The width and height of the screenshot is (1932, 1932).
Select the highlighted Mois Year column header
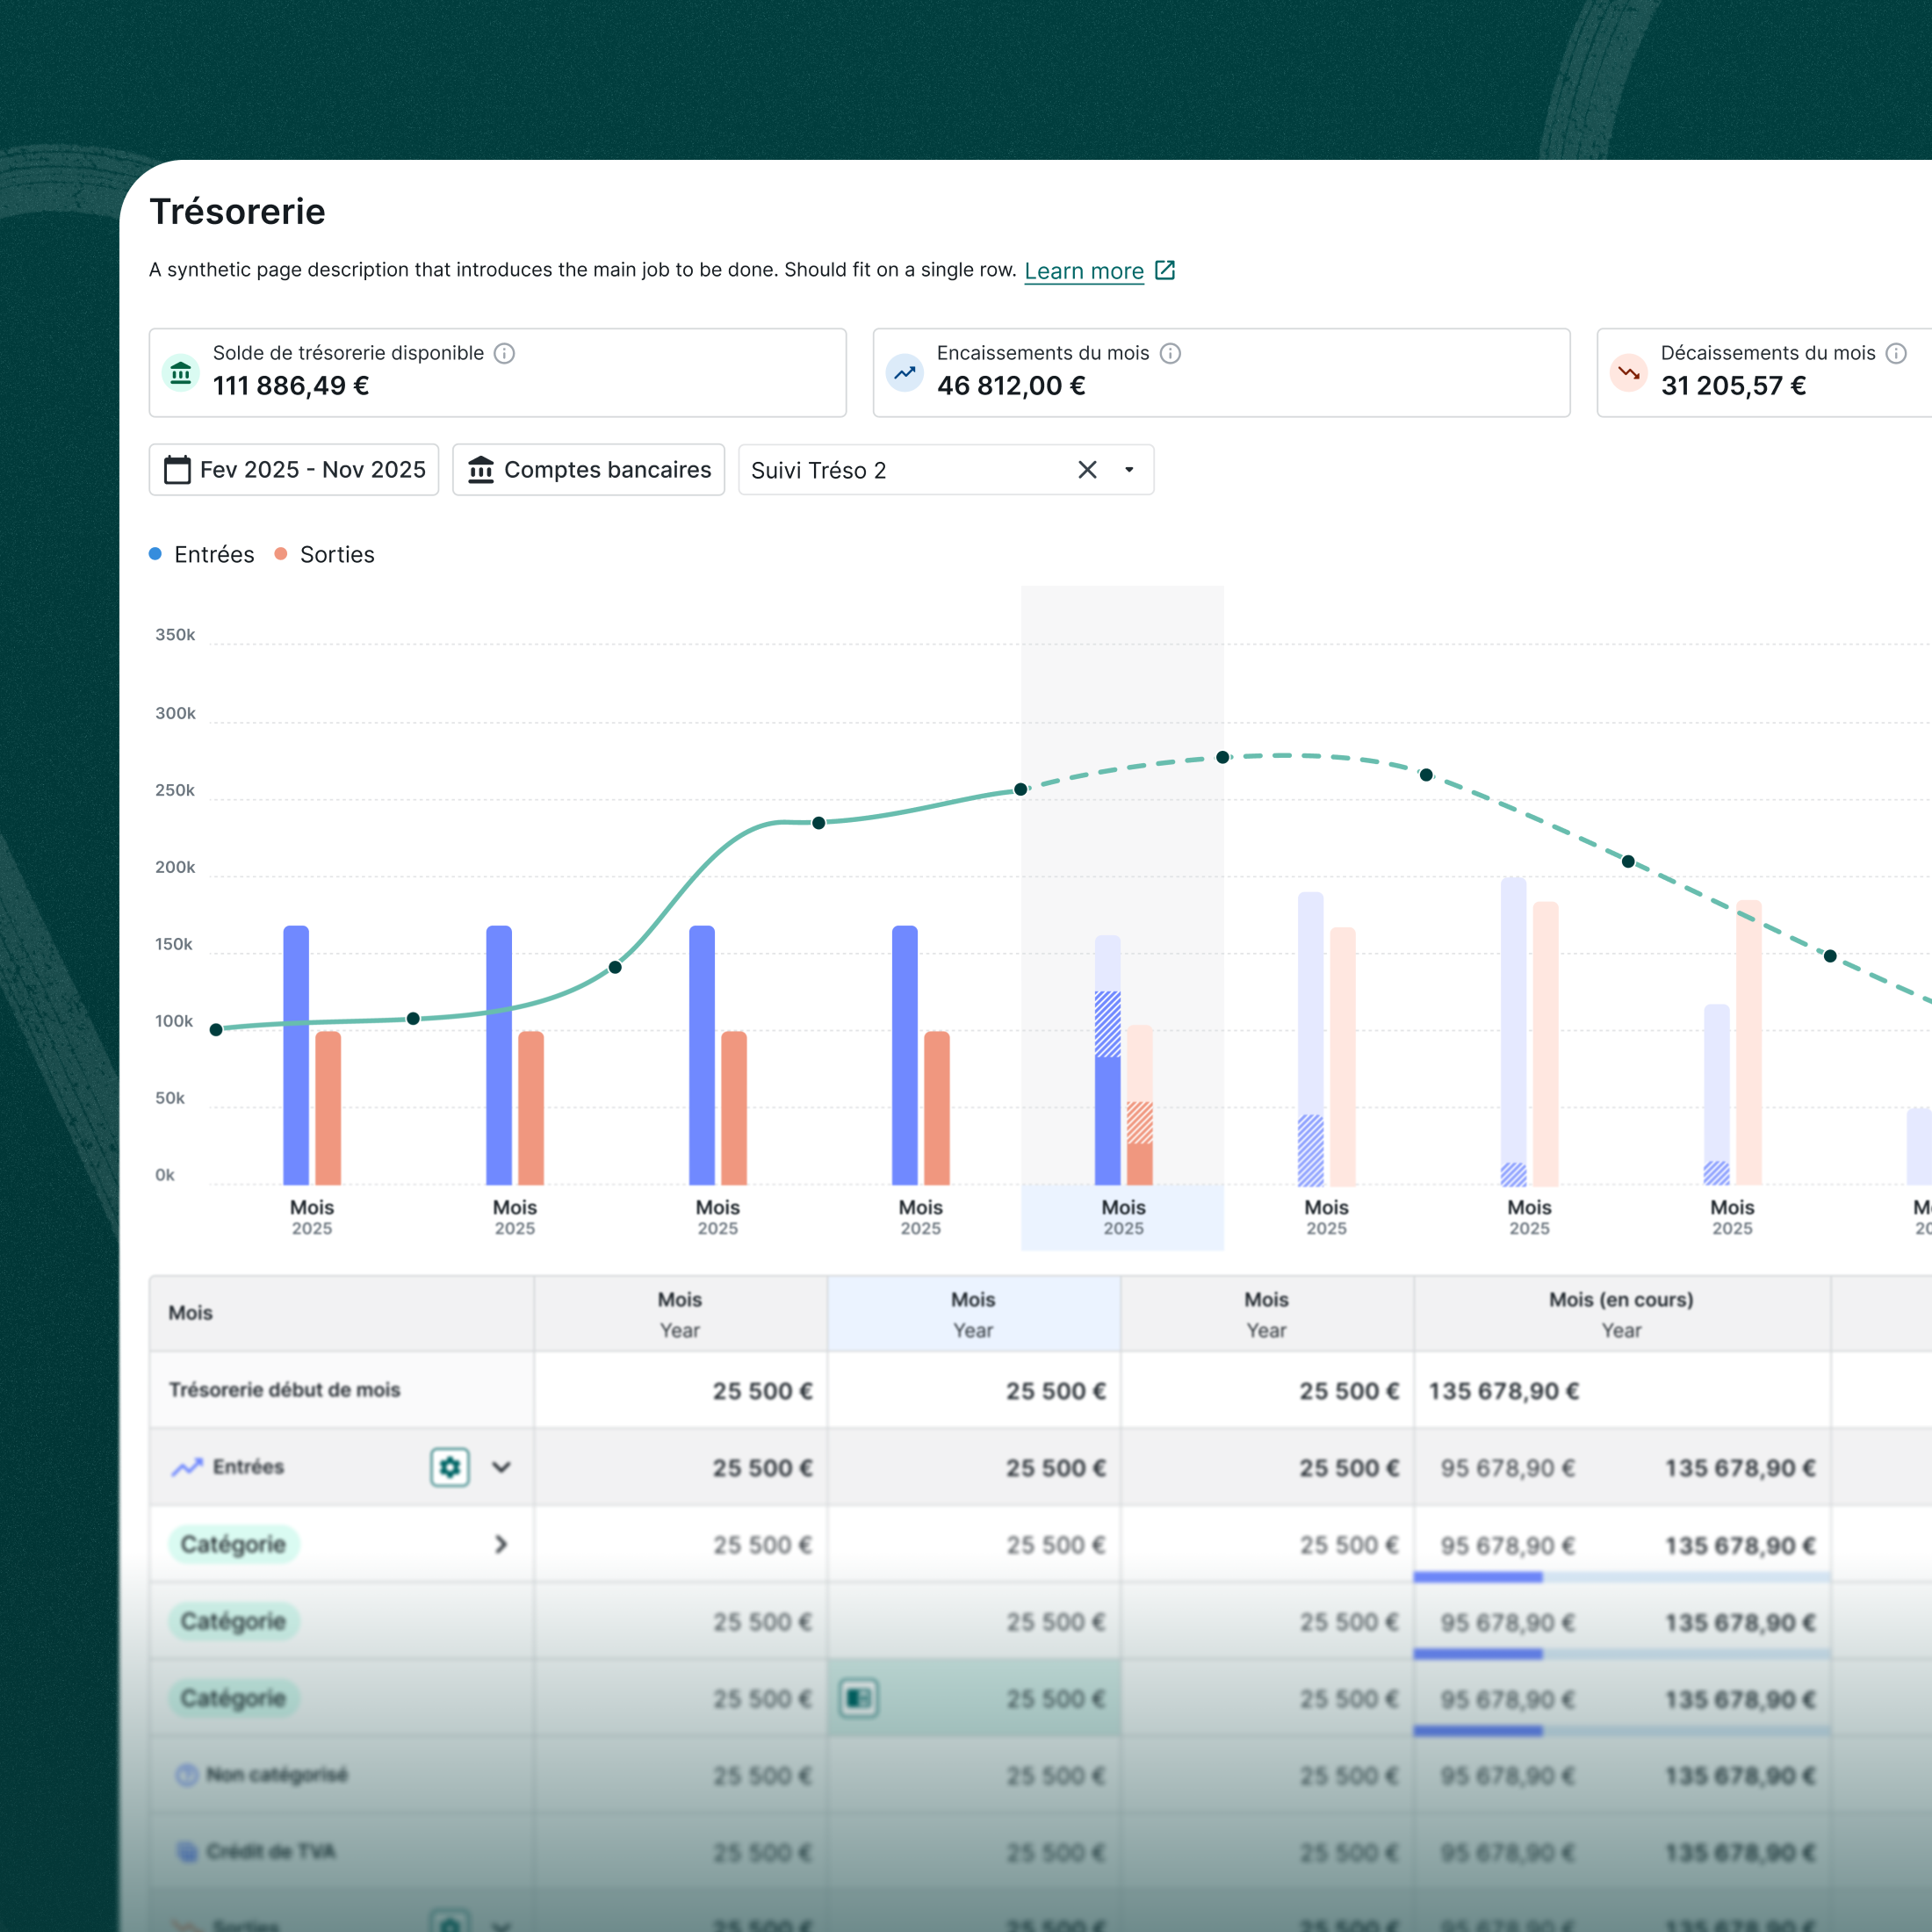pos(973,1314)
